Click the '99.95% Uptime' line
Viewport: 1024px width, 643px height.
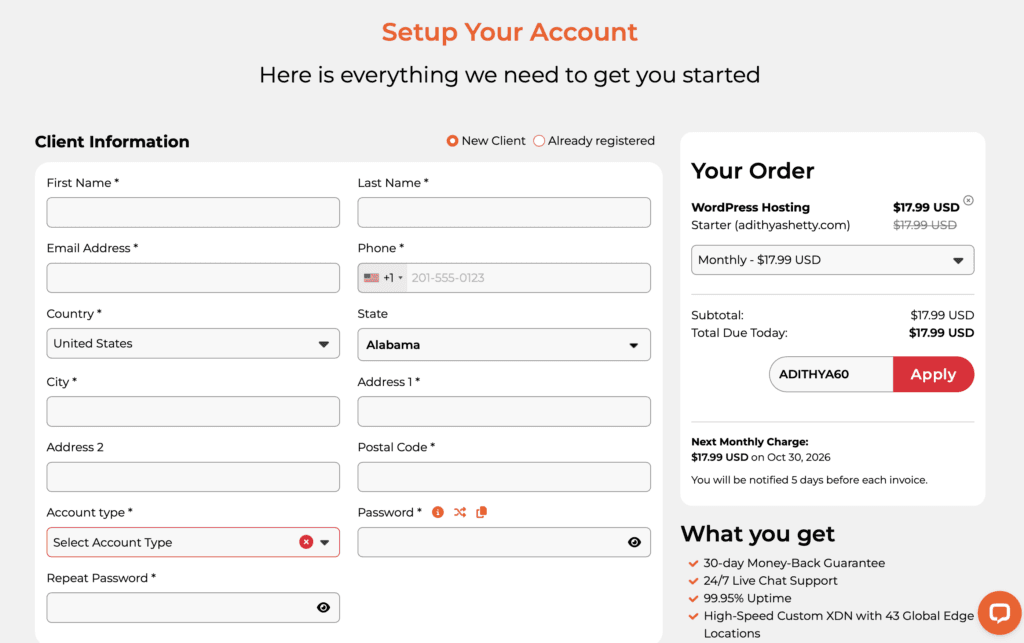[747, 598]
